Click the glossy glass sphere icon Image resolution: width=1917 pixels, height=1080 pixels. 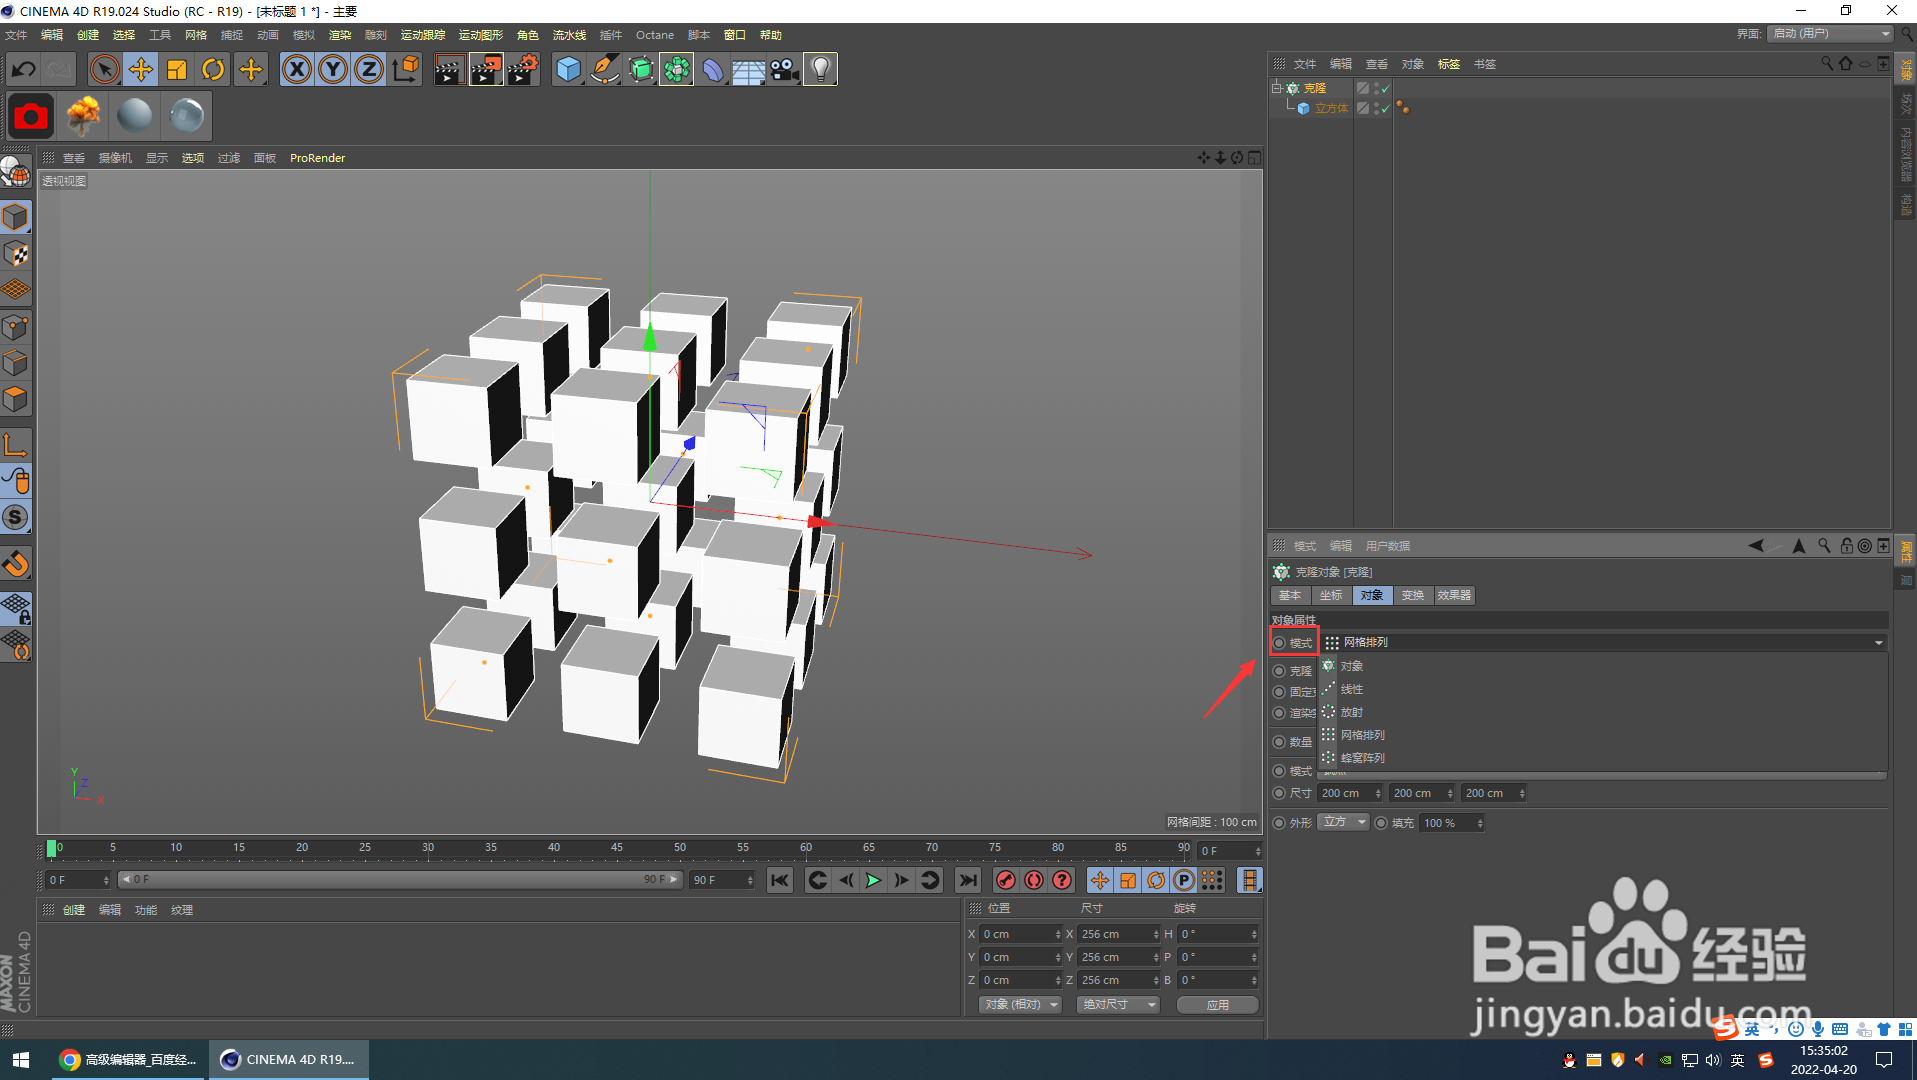(x=186, y=116)
